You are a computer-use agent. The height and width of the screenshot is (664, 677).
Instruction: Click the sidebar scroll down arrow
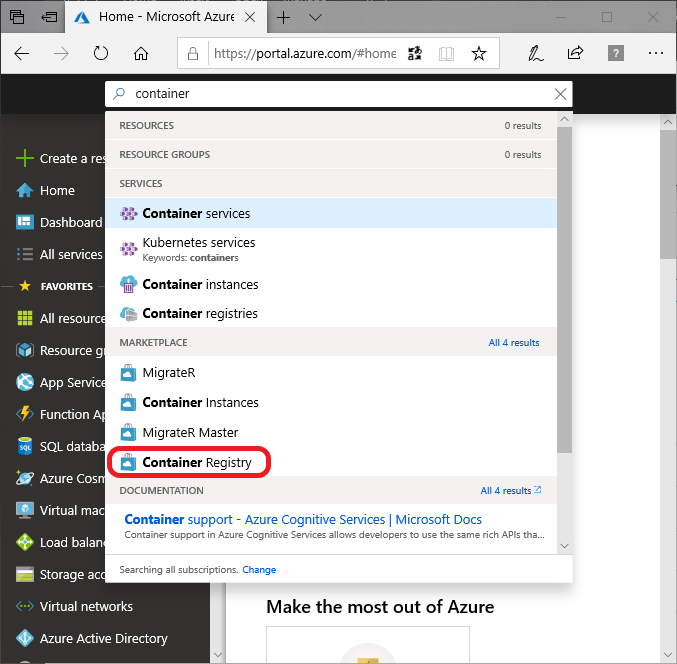click(218, 655)
